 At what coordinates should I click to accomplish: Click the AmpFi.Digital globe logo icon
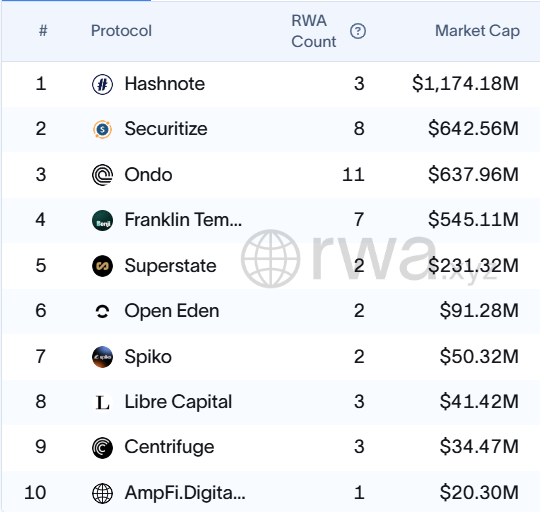point(102,493)
